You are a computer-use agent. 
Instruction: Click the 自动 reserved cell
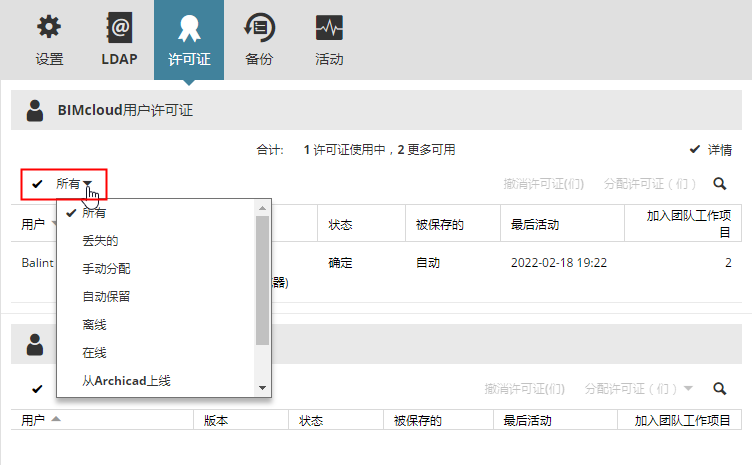pyautogui.click(x=427, y=263)
